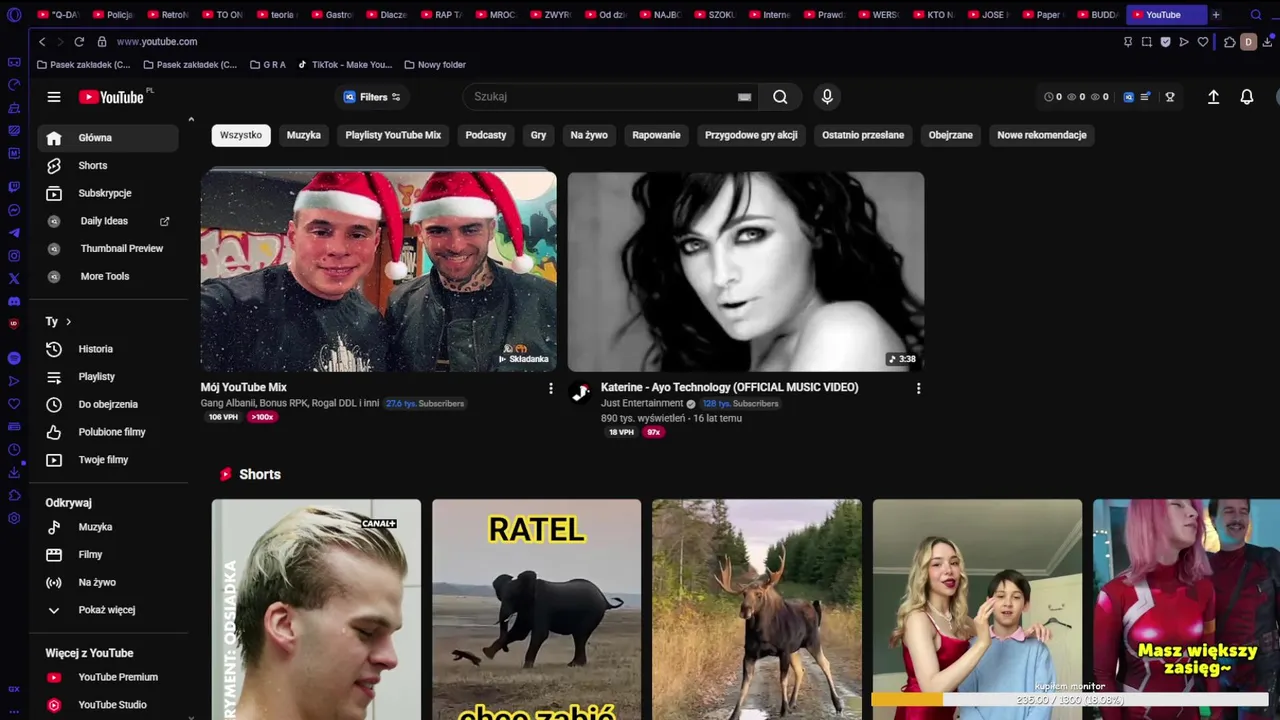Open Pasek zakładek first bookmarks folder
1280x720 pixels.
pos(83,65)
